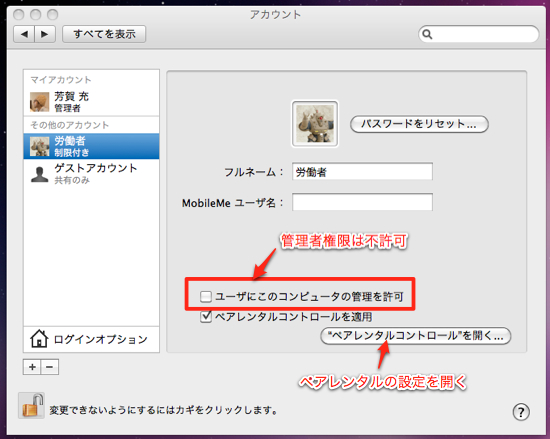Click the house icon beside ログインオプション

pyautogui.click(x=39, y=338)
